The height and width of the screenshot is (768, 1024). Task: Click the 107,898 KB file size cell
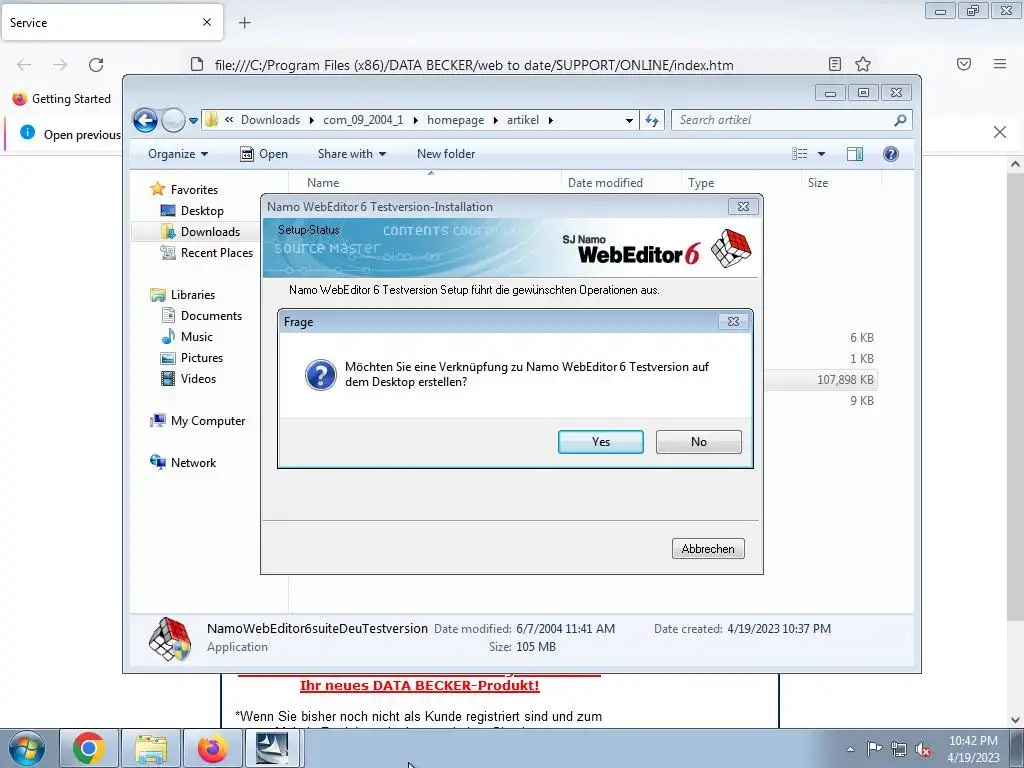[x=845, y=379]
